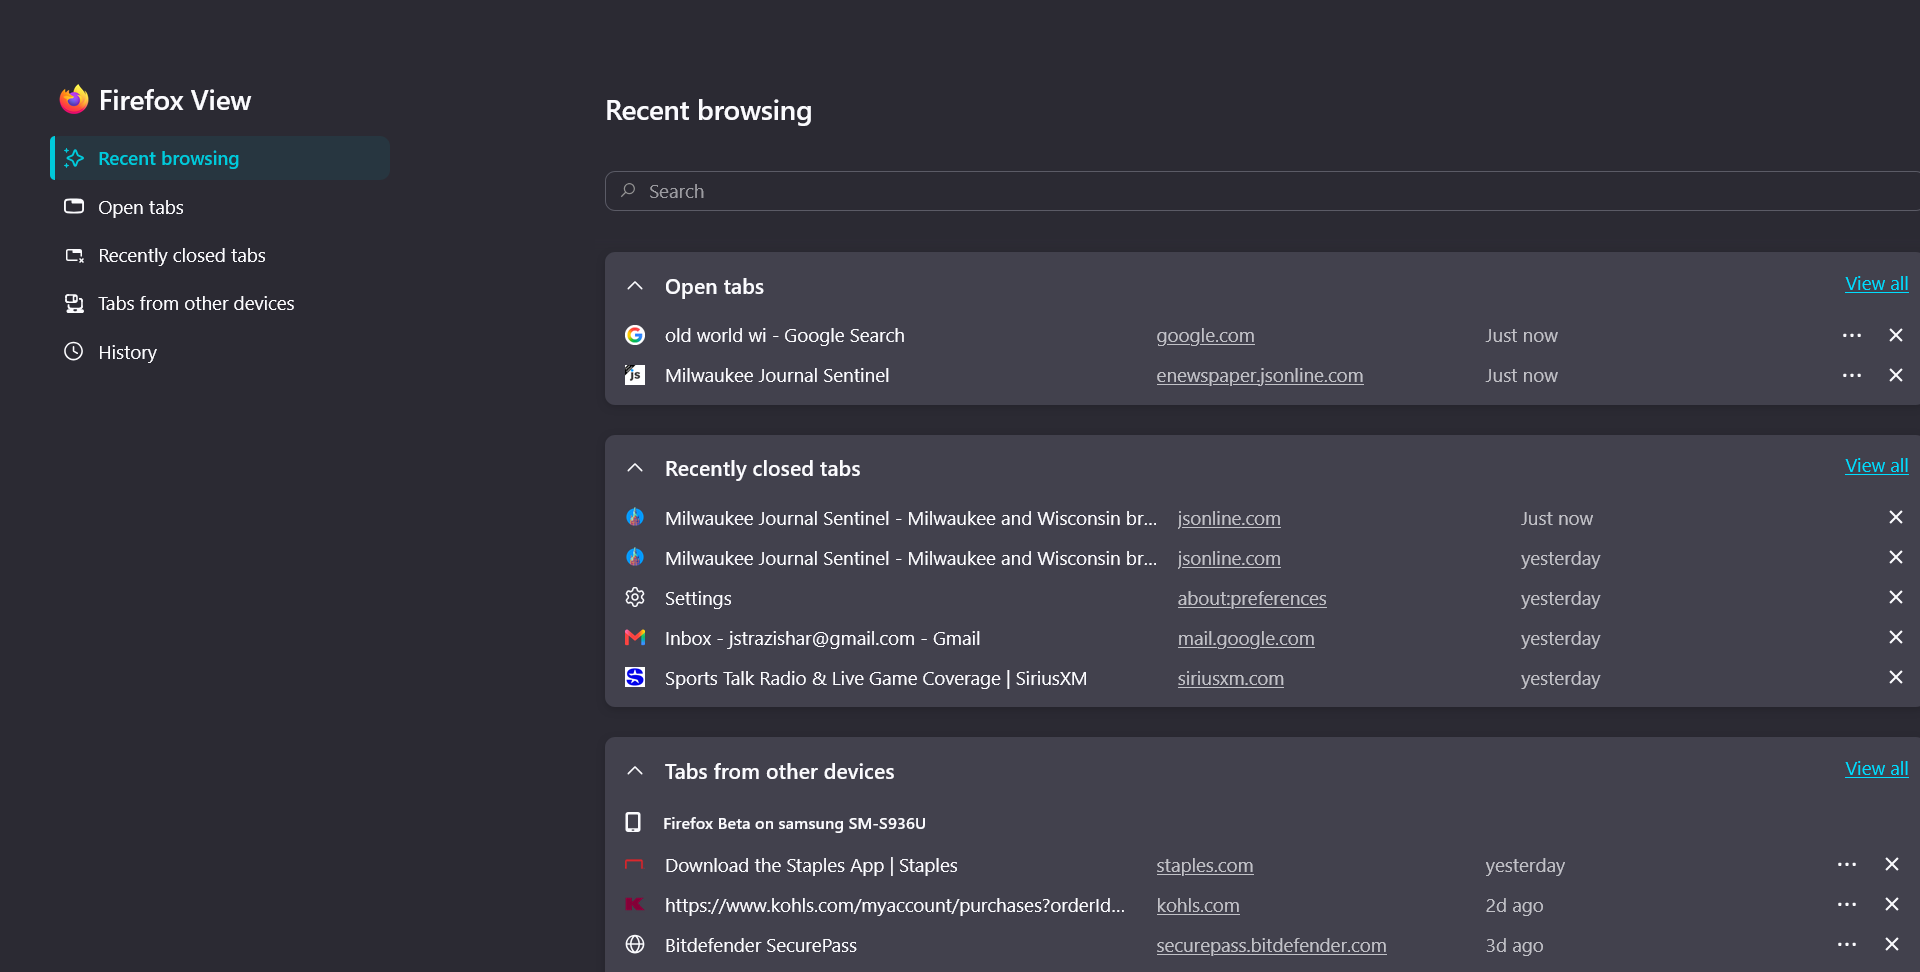Close the kohls.com synced tab
This screenshot has width=1920, height=972.
click(1892, 904)
